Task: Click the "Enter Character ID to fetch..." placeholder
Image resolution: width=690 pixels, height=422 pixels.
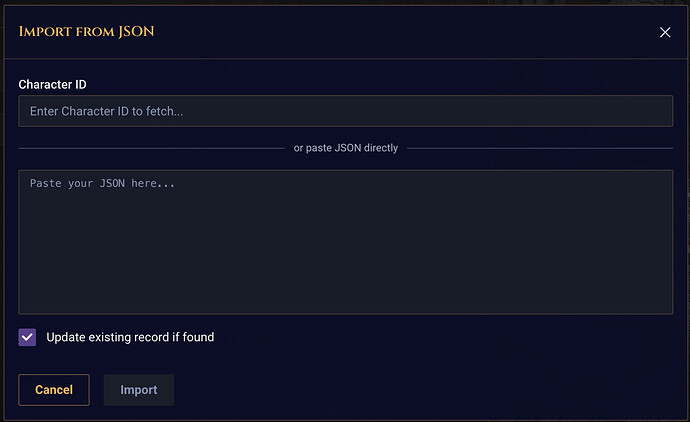Action: coord(107,111)
